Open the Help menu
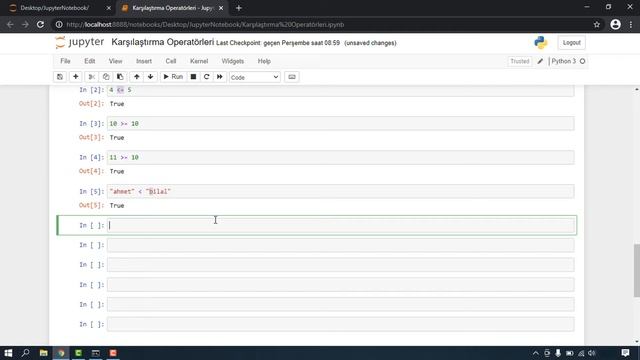This screenshot has height=360, width=640. point(264,61)
